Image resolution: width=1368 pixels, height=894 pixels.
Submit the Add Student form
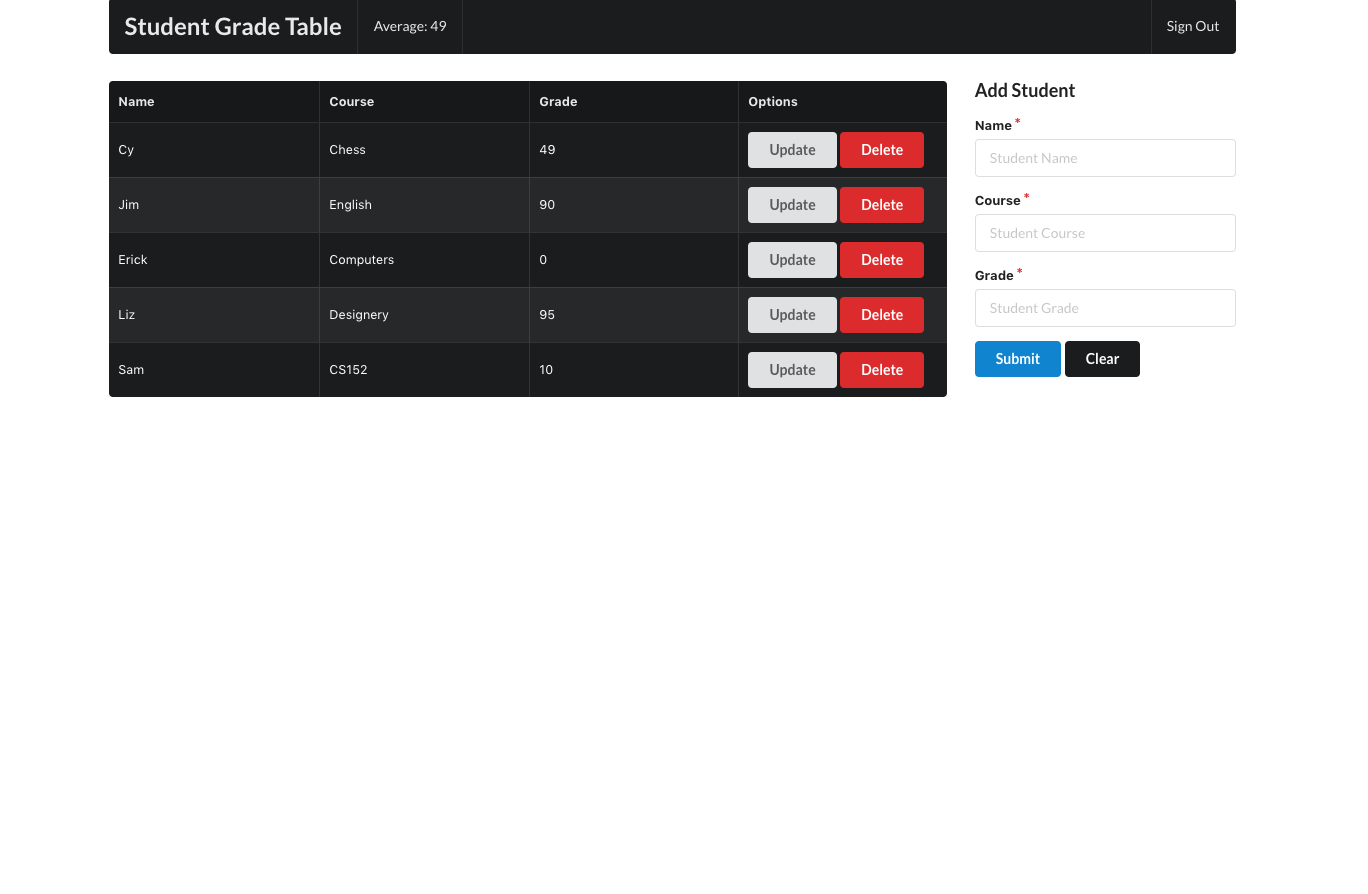coord(1018,359)
